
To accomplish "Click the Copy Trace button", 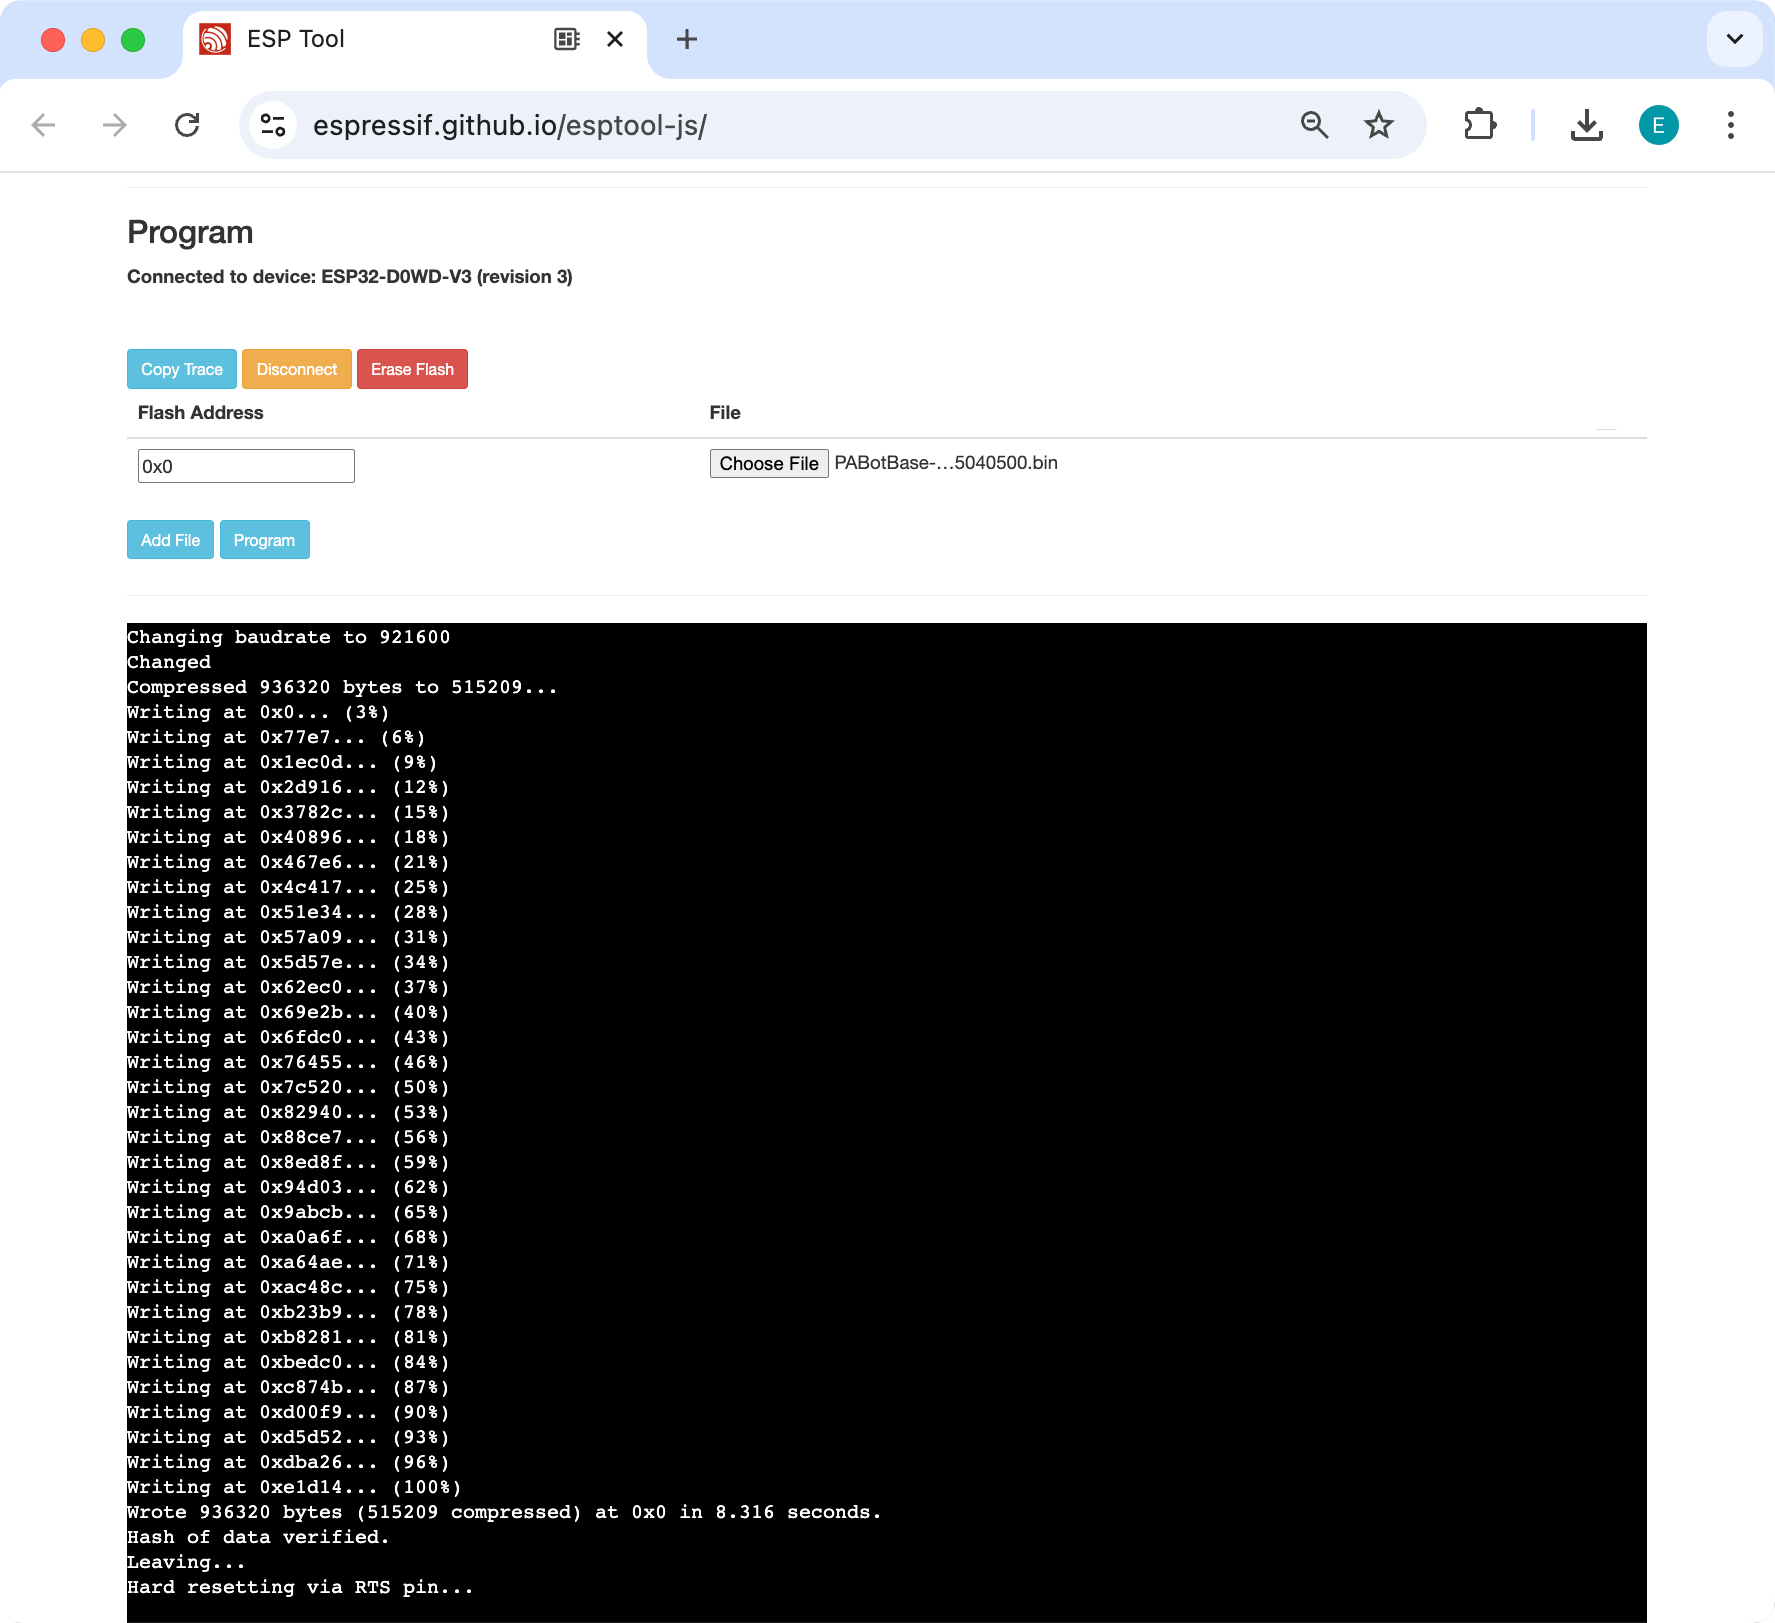I will click(182, 369).
